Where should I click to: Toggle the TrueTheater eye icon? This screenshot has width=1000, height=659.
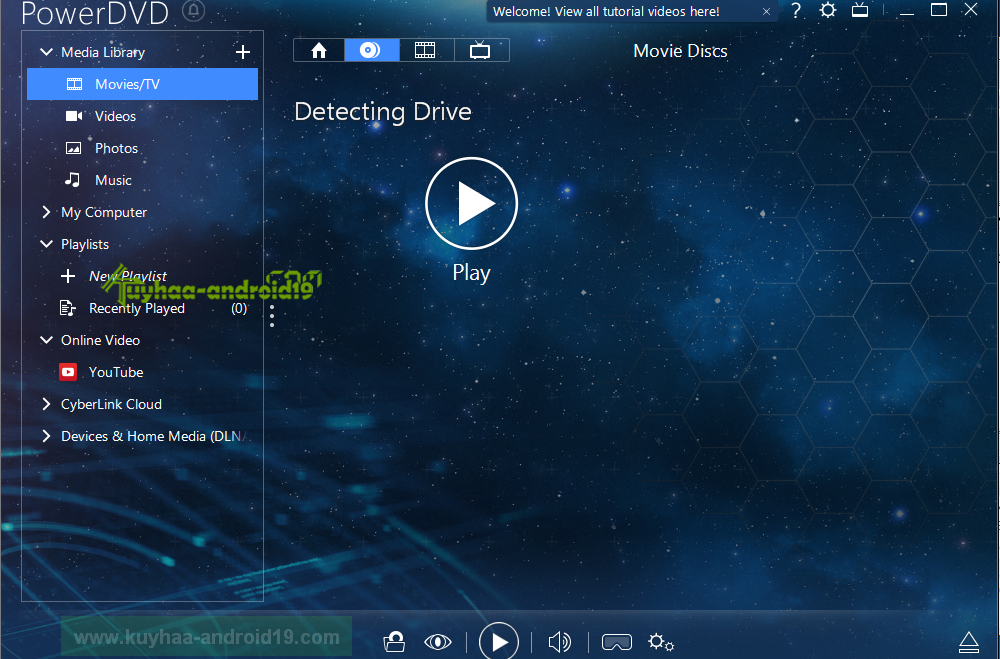pyautogui.click(x=438, y=642)
